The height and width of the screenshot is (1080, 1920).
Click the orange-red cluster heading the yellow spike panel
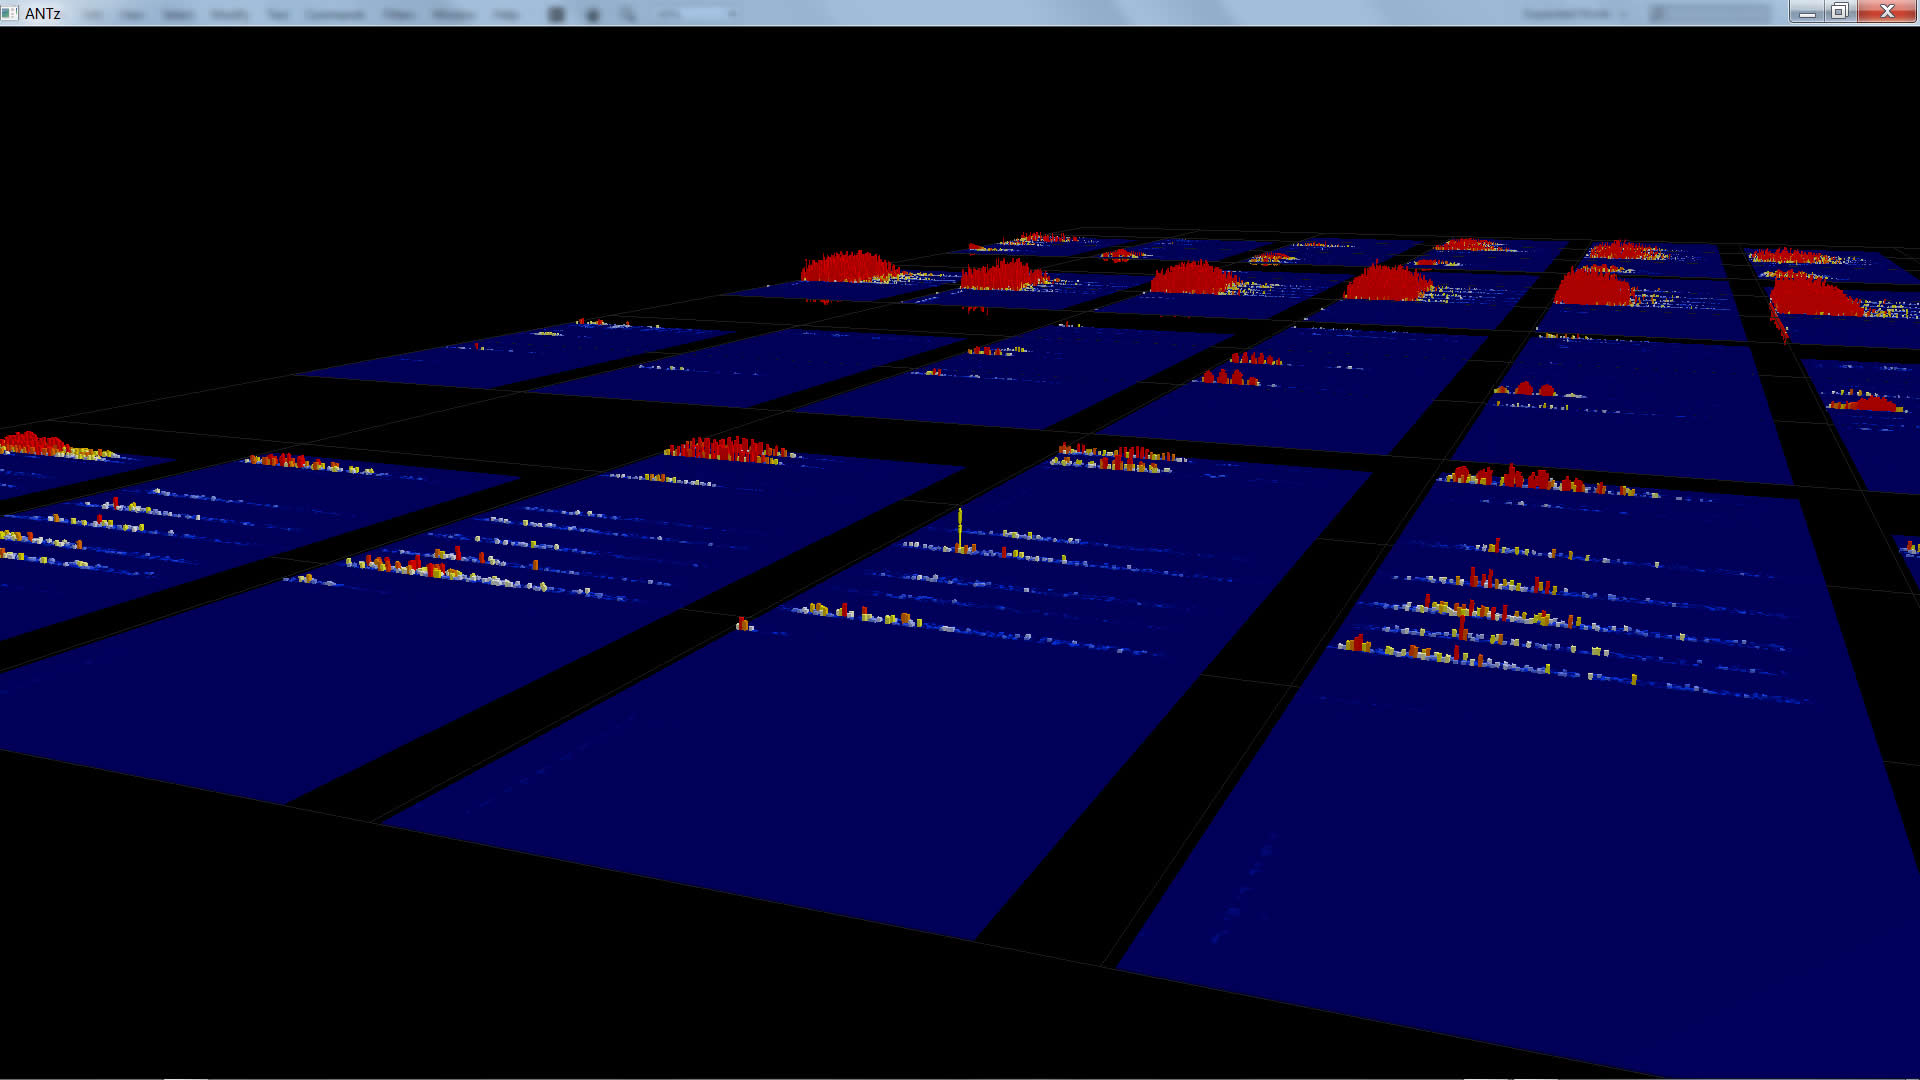pyautogui.click(x=1115, y=458)
